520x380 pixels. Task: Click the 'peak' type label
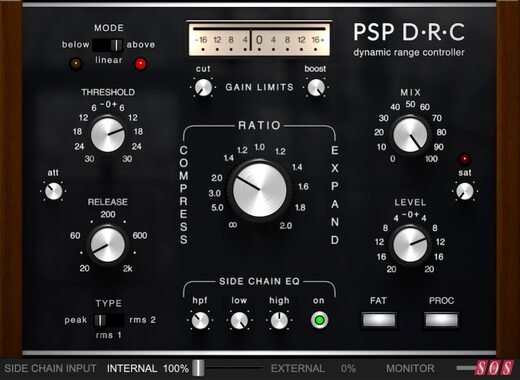click(76, 320)
